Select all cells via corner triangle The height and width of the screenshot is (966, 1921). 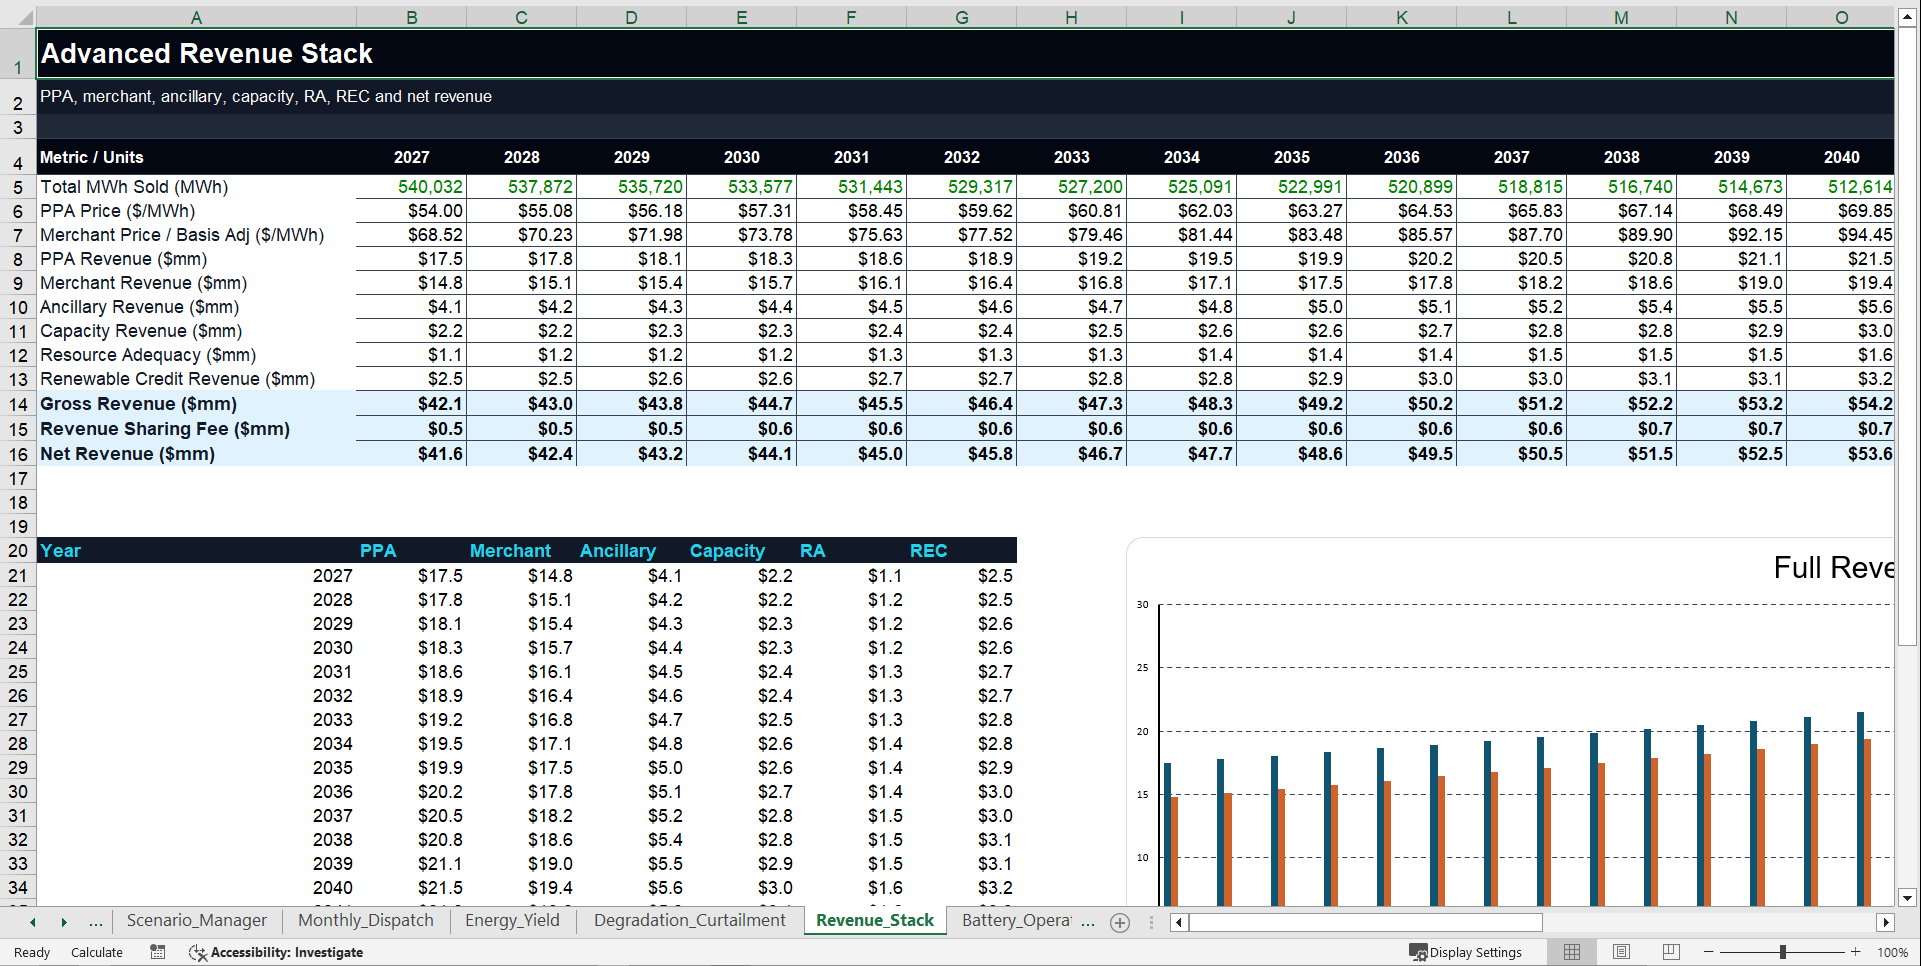[18, 17]
